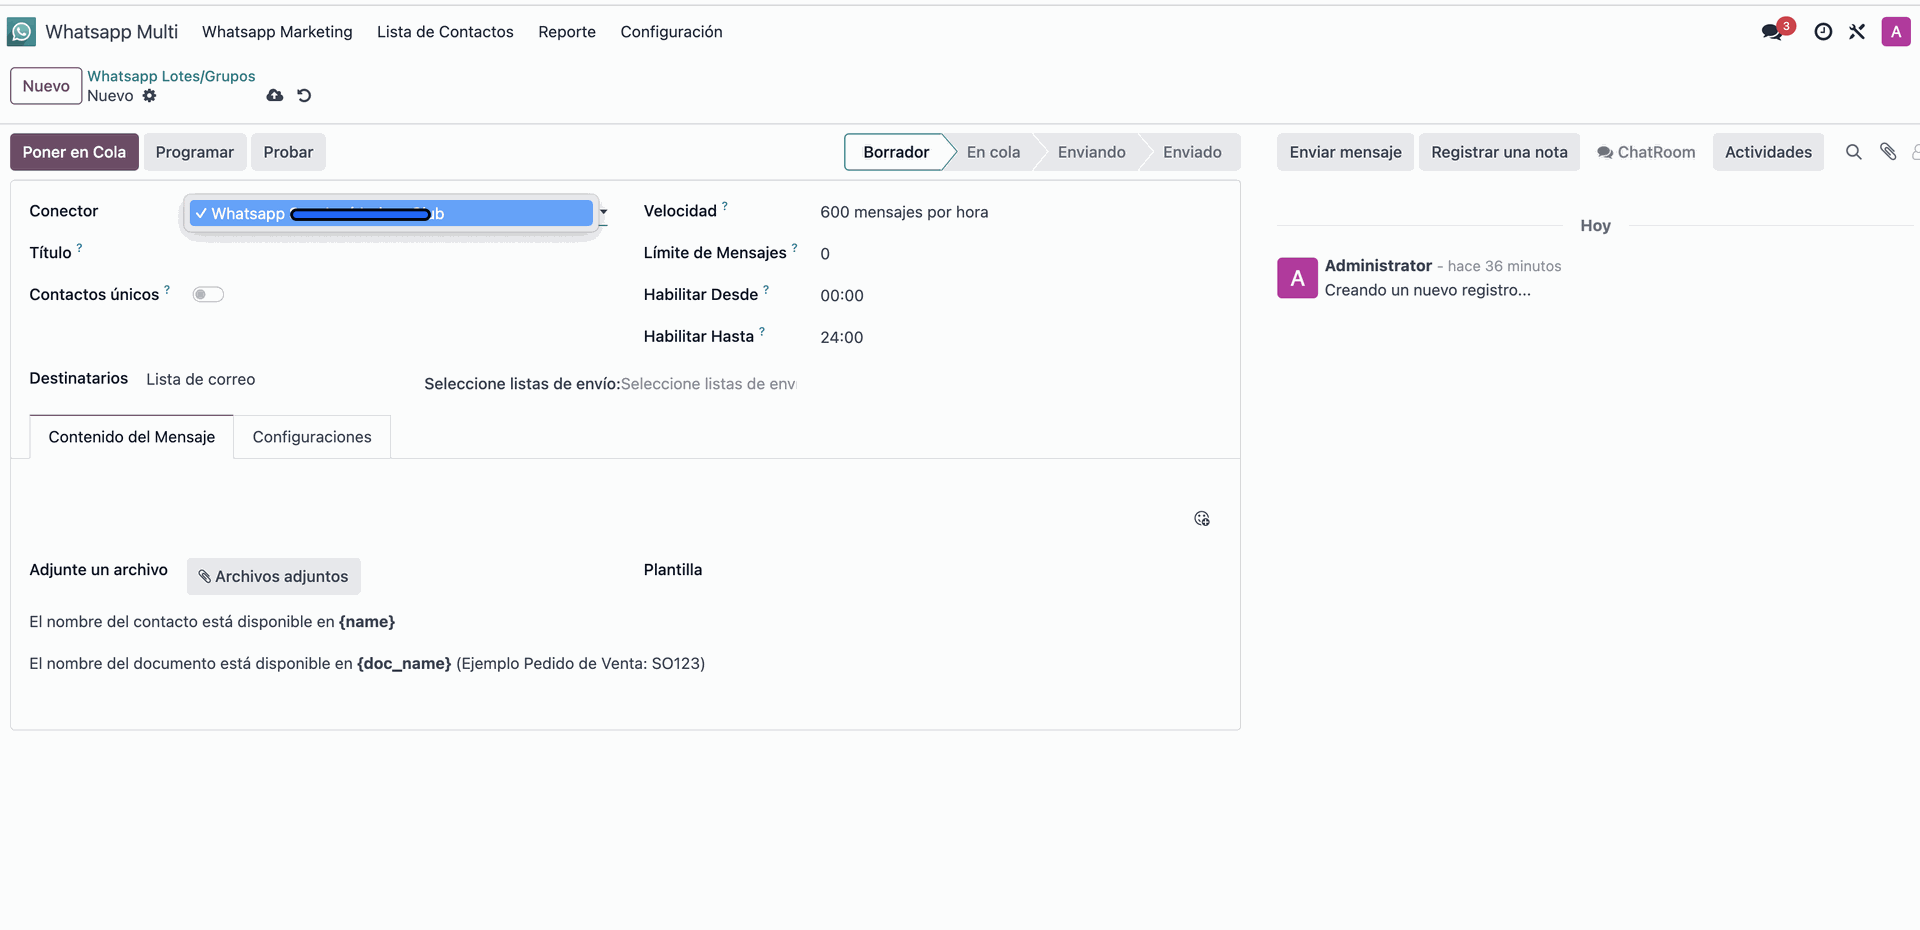This screenshot has width=1920, height=930.
Task: Select the Borrador status stage
Action: click(896, 152)
